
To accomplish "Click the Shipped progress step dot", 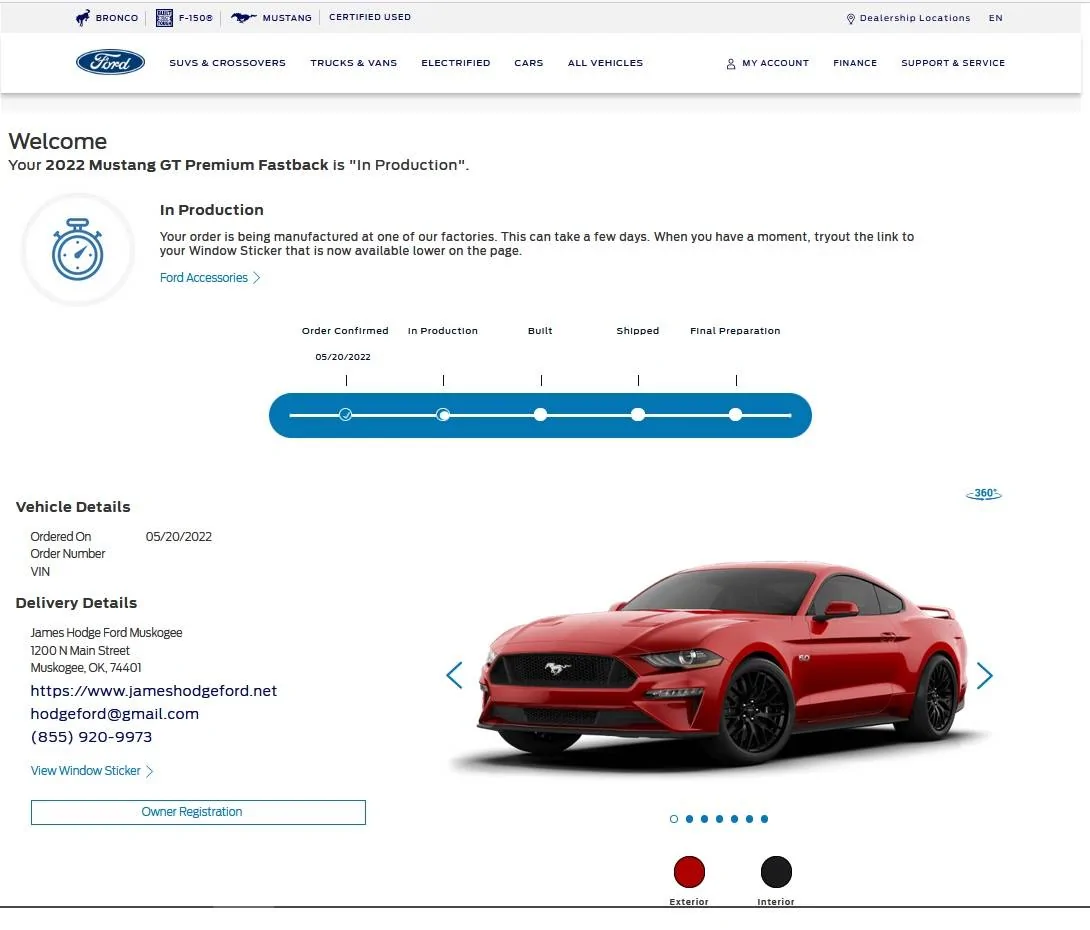I will pyautogui.click(x=637, y=415).
